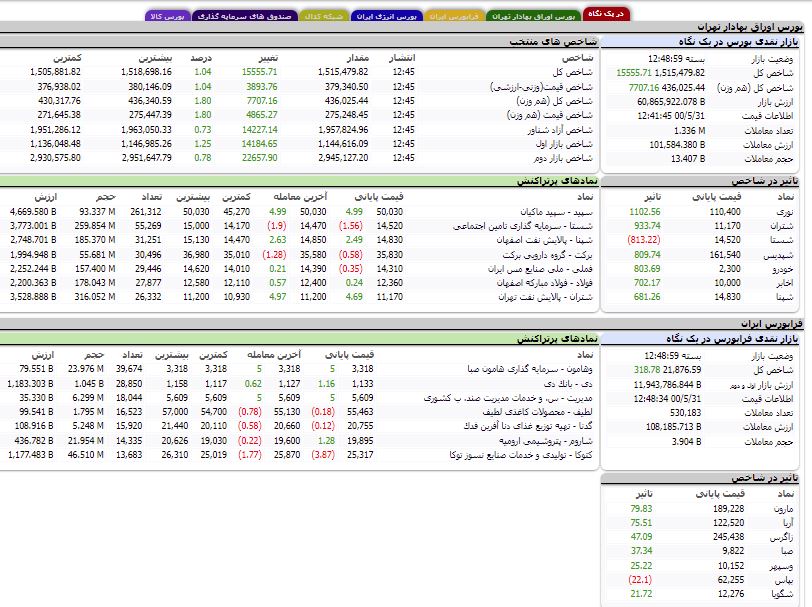The image size is (812, 607).
Task: Open 'اخابر' in index impact table
Action: (x=785, y=283)
